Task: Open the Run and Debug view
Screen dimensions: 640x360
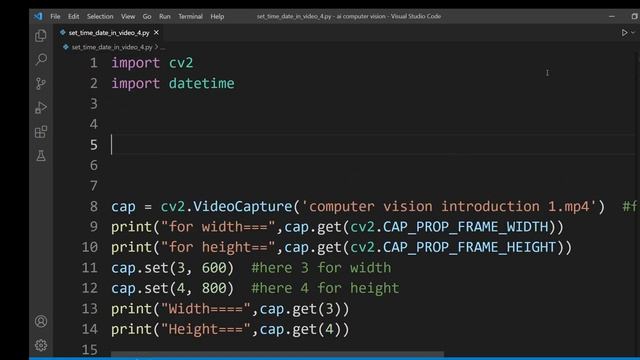Action: (x=41, y=108)
